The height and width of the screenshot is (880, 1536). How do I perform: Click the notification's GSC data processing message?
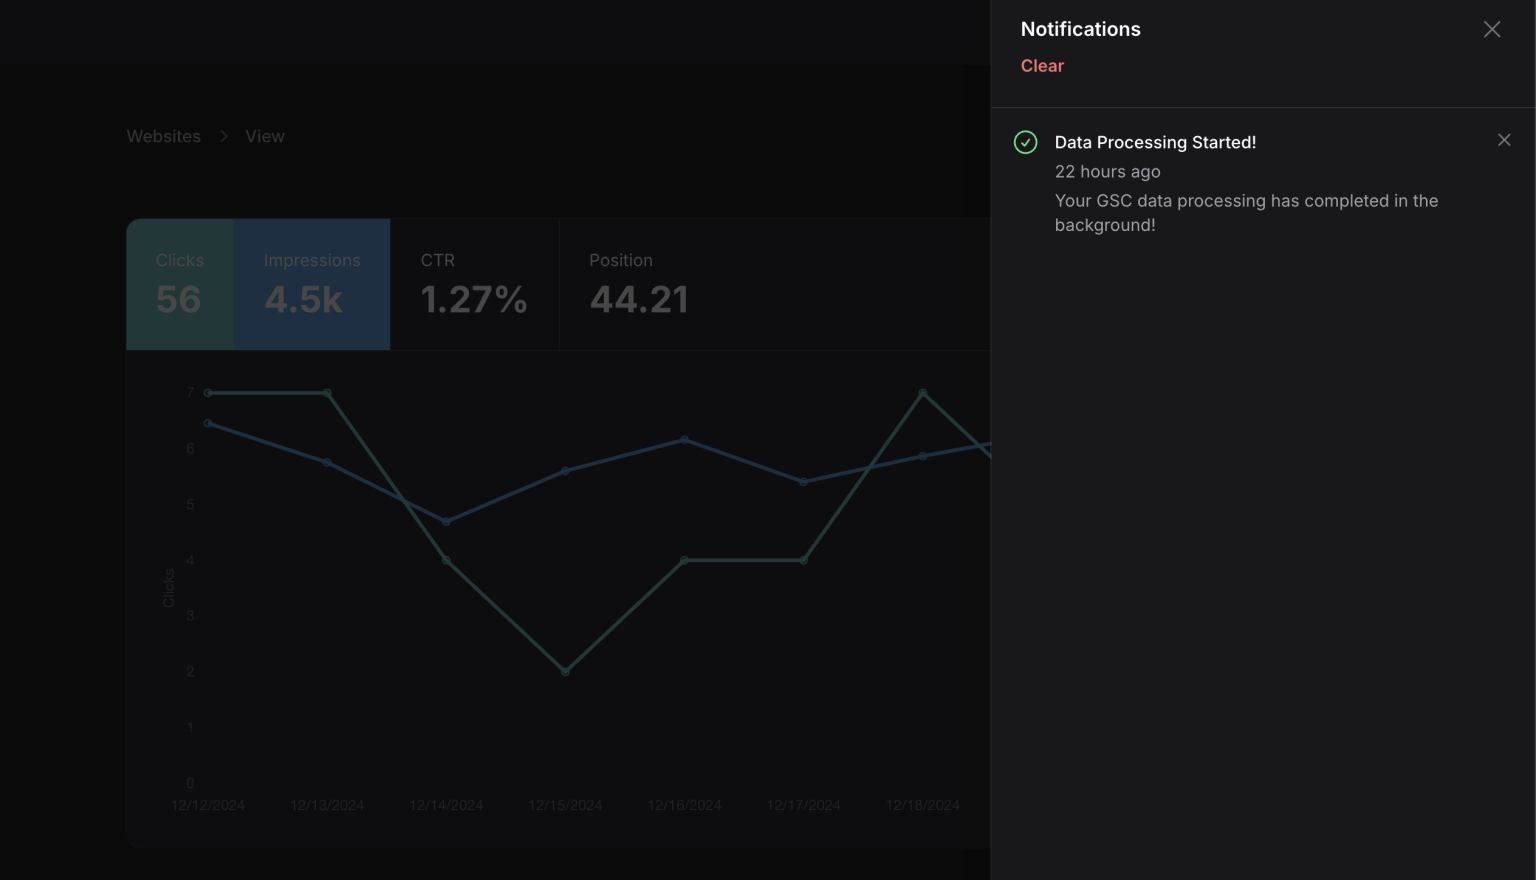coord(1245,213)
